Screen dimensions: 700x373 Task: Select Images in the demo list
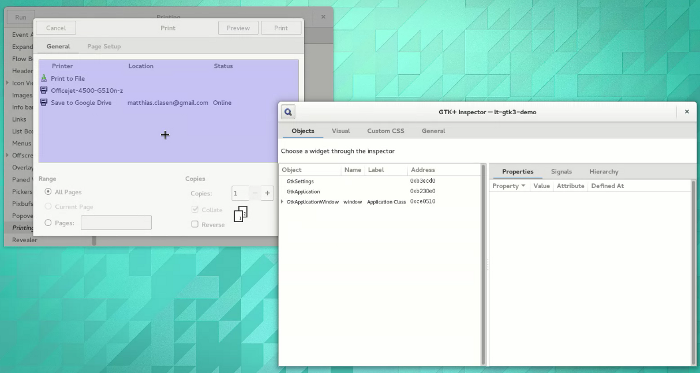pyautogui.click(x=22, y=95)
